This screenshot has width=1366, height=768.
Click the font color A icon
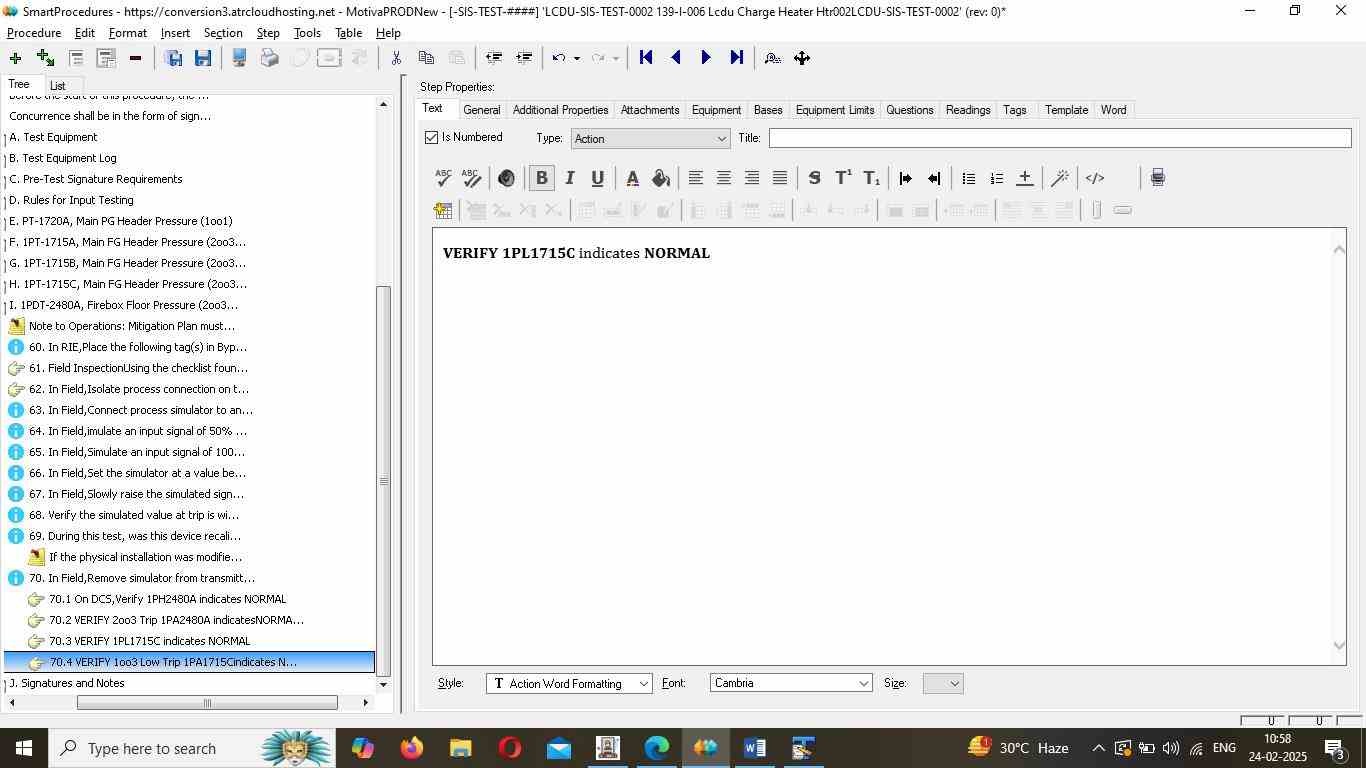pyautogui.click(x=632, y=178)
